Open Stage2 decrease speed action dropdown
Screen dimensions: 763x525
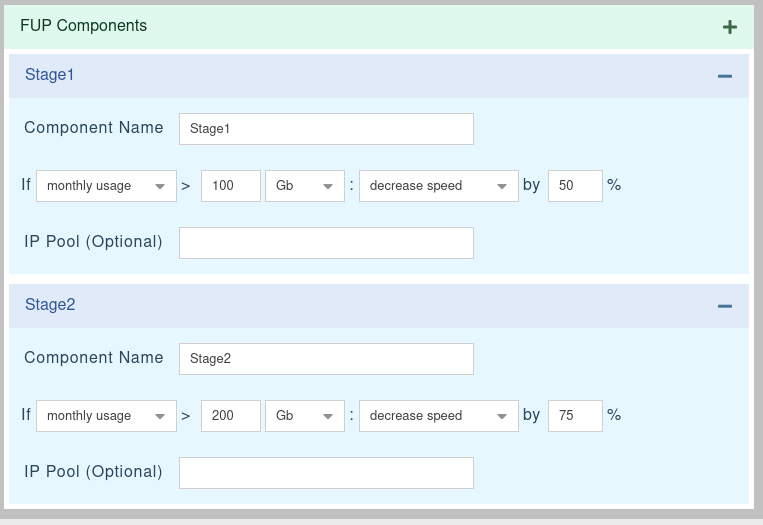point(438,416)
